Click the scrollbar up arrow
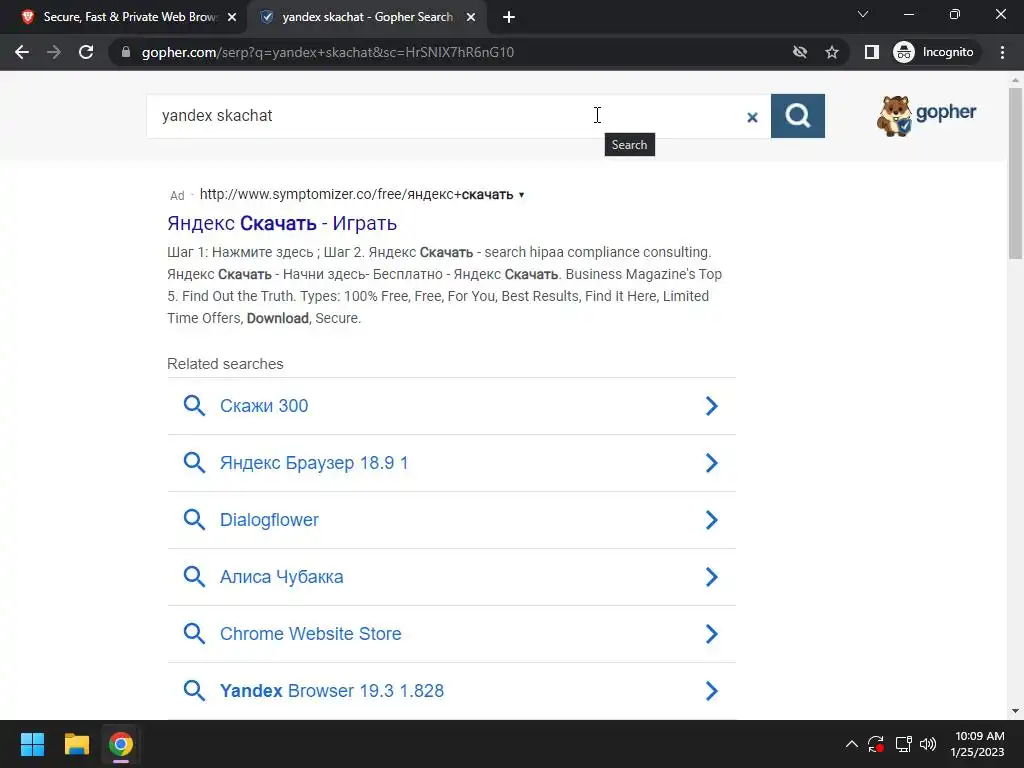Viewport: 1024px width, 768px height. 1015,80
